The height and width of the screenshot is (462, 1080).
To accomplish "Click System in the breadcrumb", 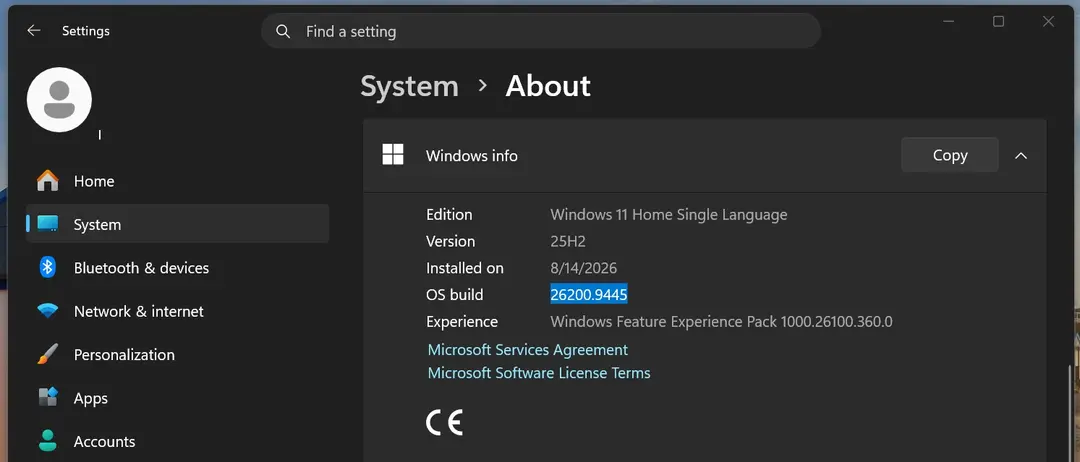I will [409, 86].
